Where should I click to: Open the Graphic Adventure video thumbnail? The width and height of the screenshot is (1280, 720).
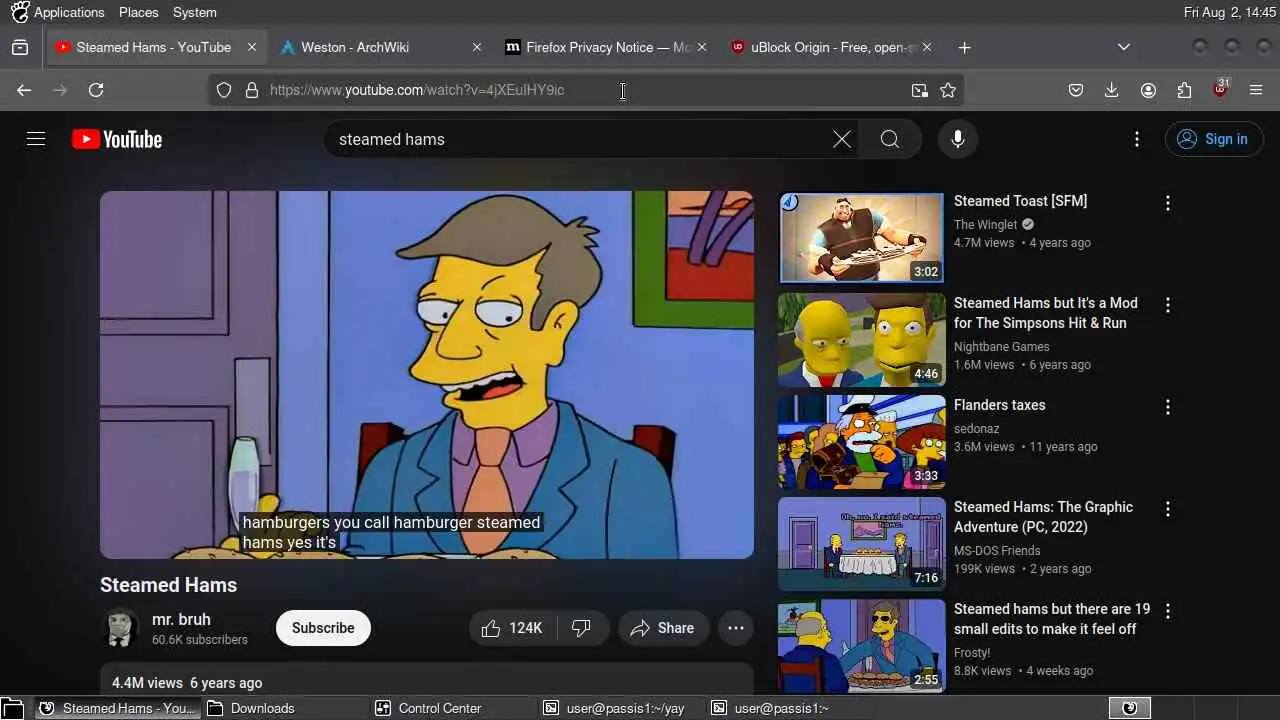[x=861, y=544]
